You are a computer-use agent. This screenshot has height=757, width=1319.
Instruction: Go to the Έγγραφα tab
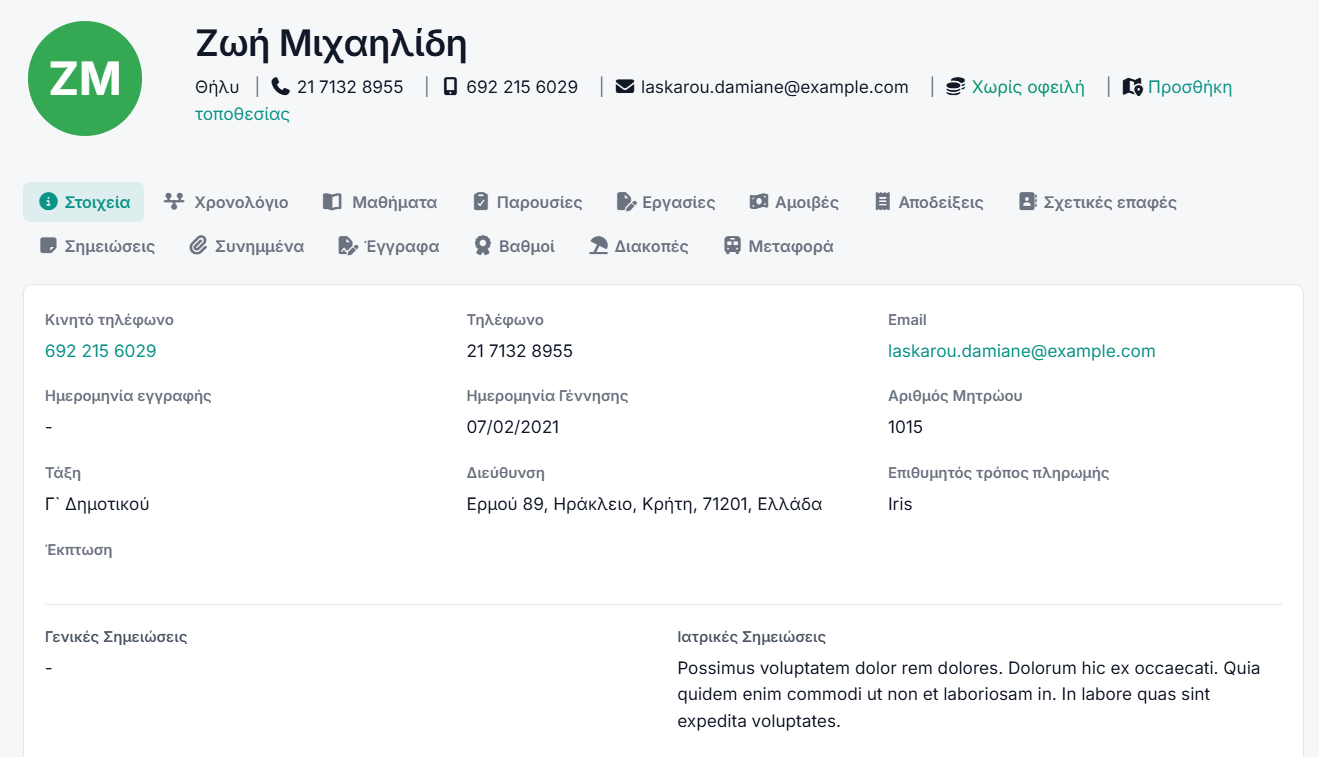click(389, 246)
